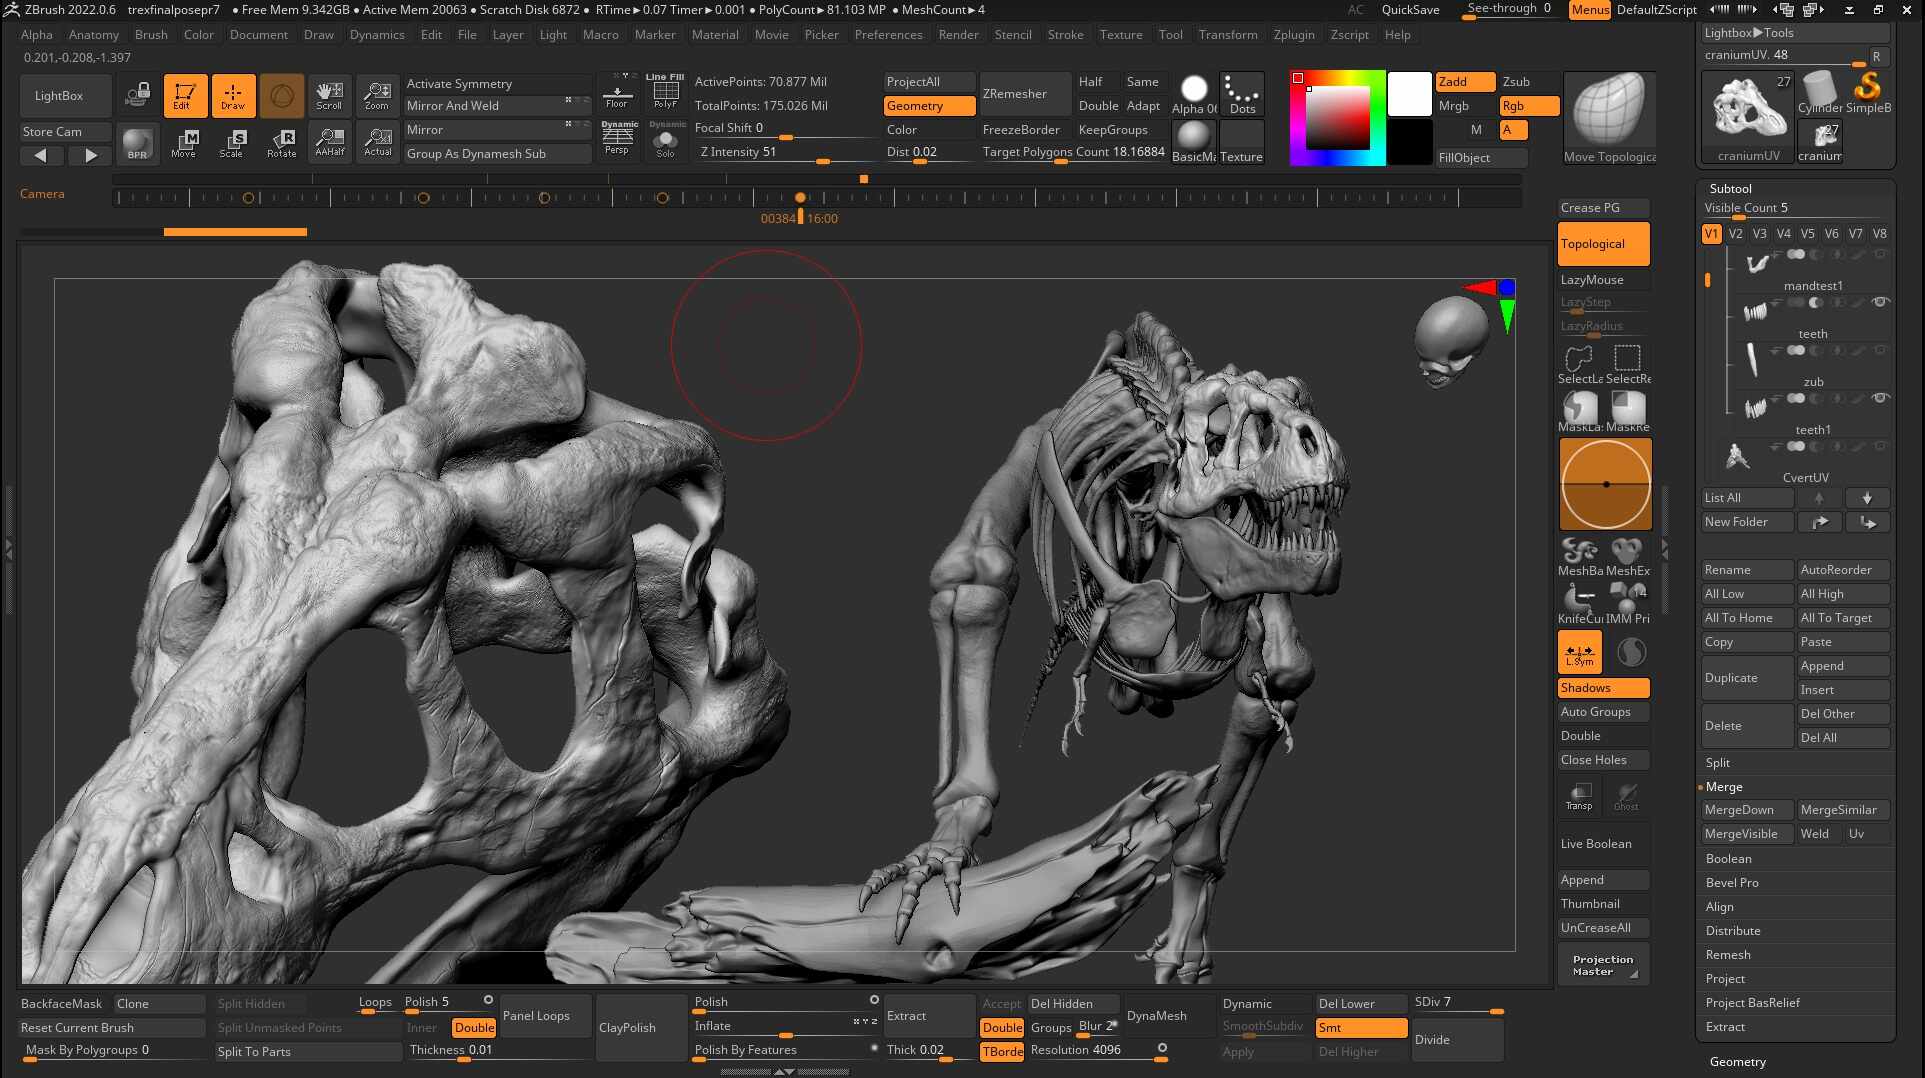Select the KnifeCurve brush
1925x1078 pixels.
[x=1578, y=602]
